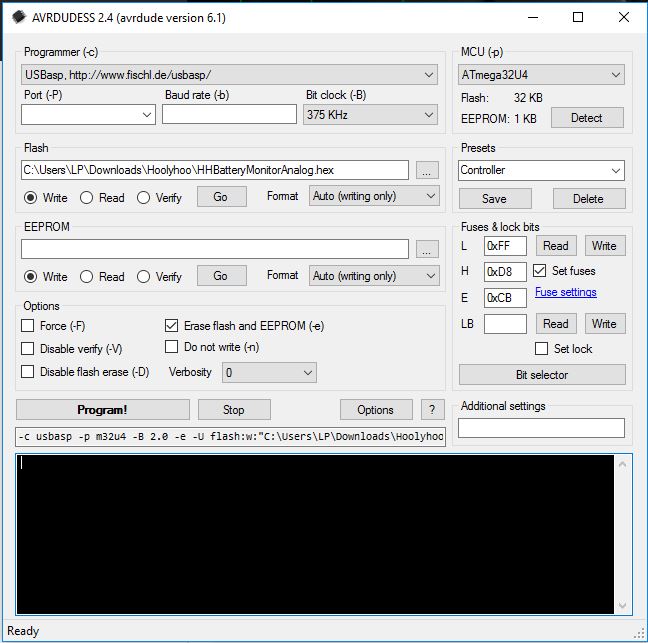Open the Fuse settings link
The width and height of the screenshot is (648, 643).
pos(566,292)
